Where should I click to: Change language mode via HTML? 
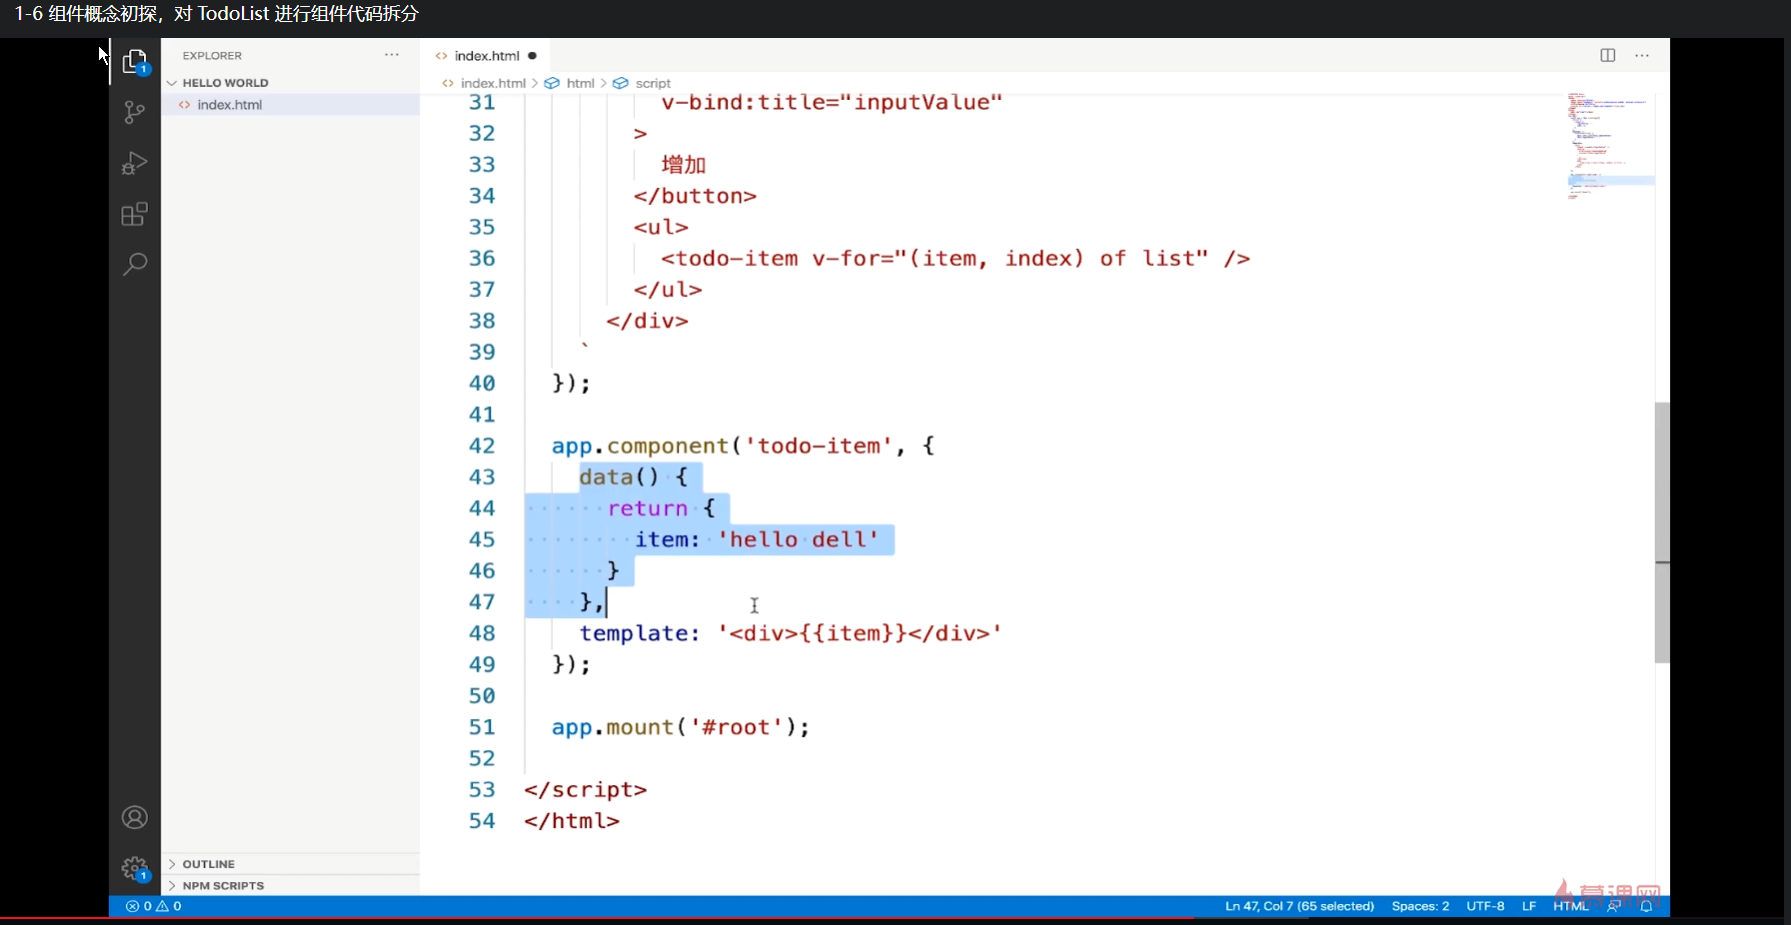tap(1571, 906)
